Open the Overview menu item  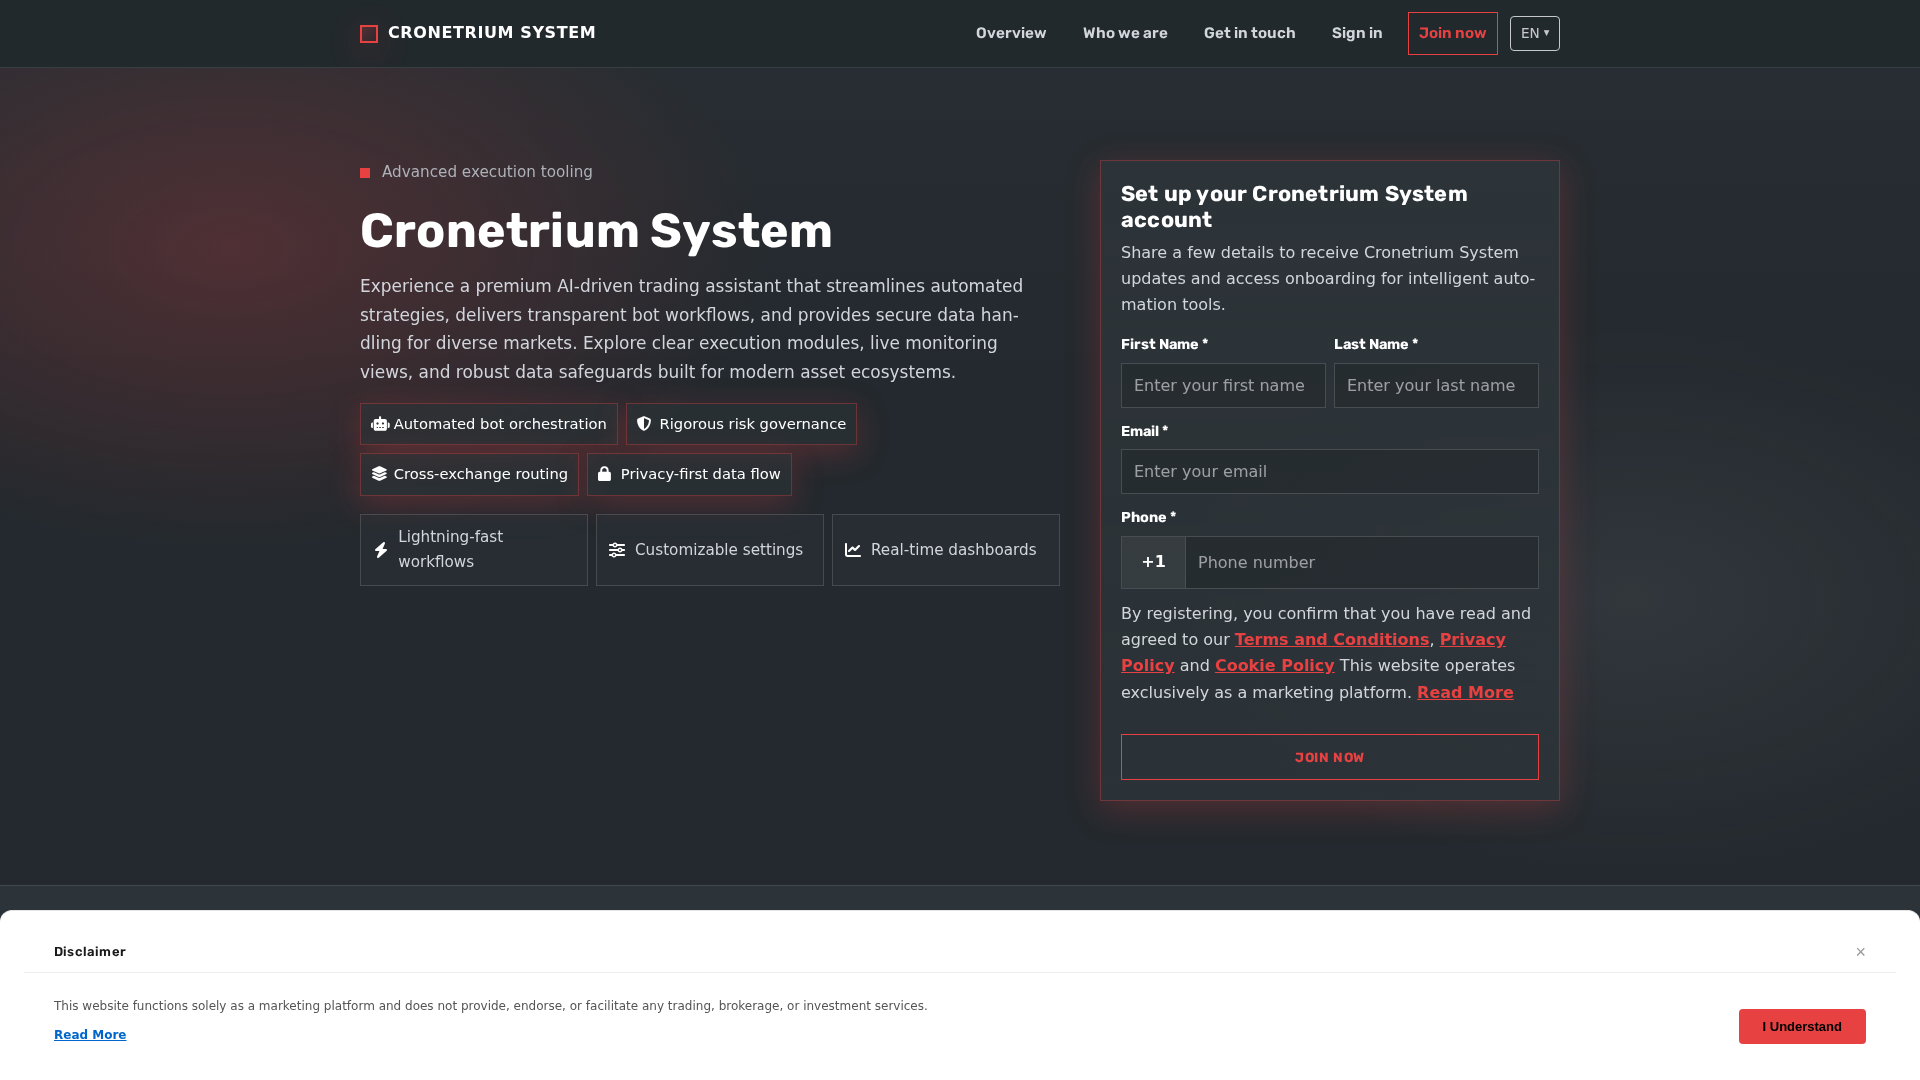pyautogui.click(x=1011, y=33)
